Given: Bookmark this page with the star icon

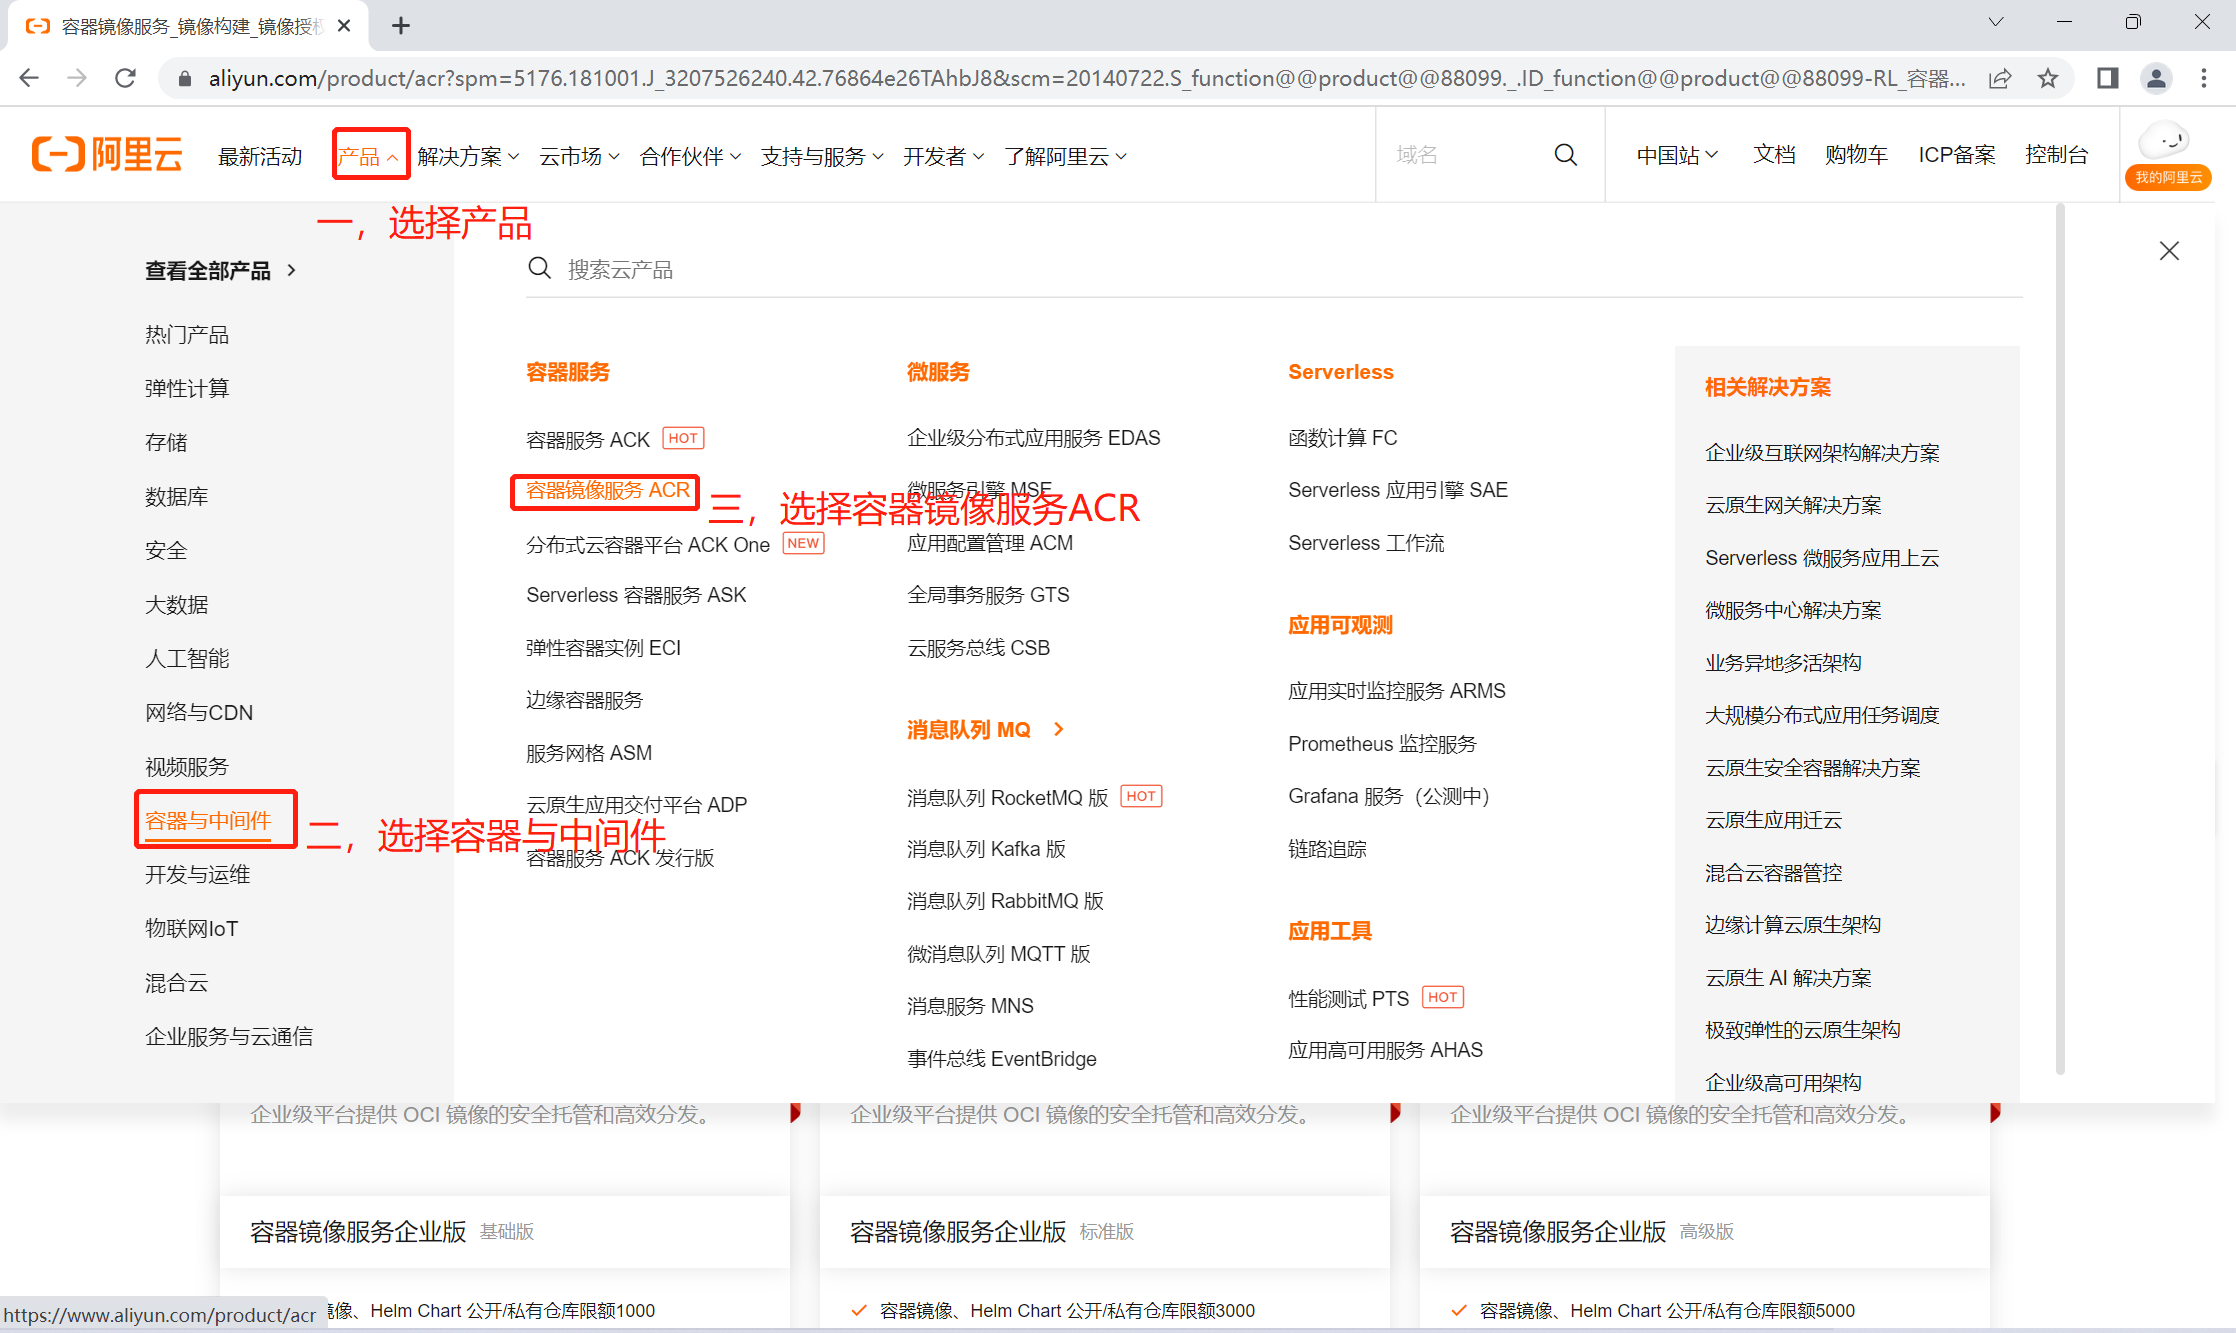Looking at the screenshot, I should (2048, 78).
